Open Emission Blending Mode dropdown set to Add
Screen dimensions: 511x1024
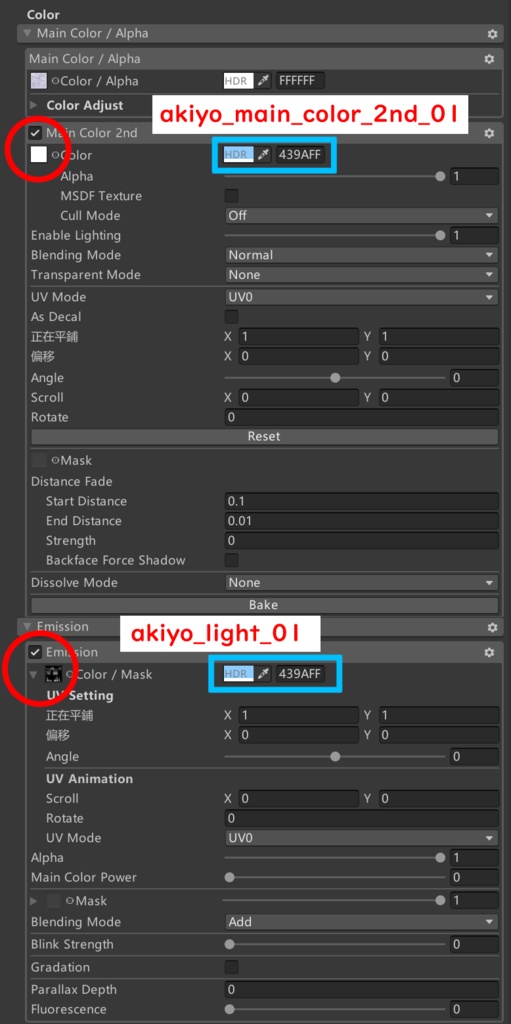[x=361, y=922]
